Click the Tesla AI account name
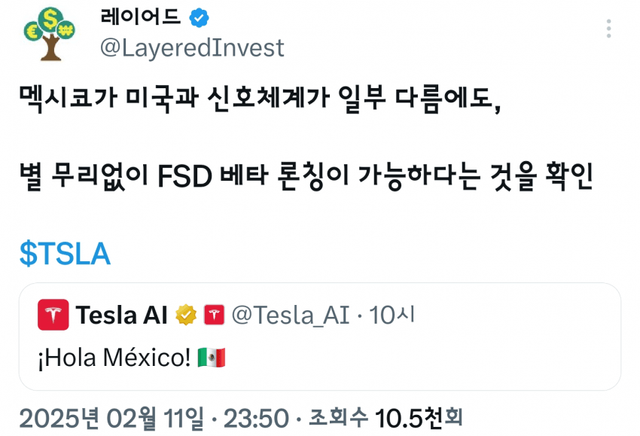Image resolution: width=640 pixels, height=436 pixels. 123,315
